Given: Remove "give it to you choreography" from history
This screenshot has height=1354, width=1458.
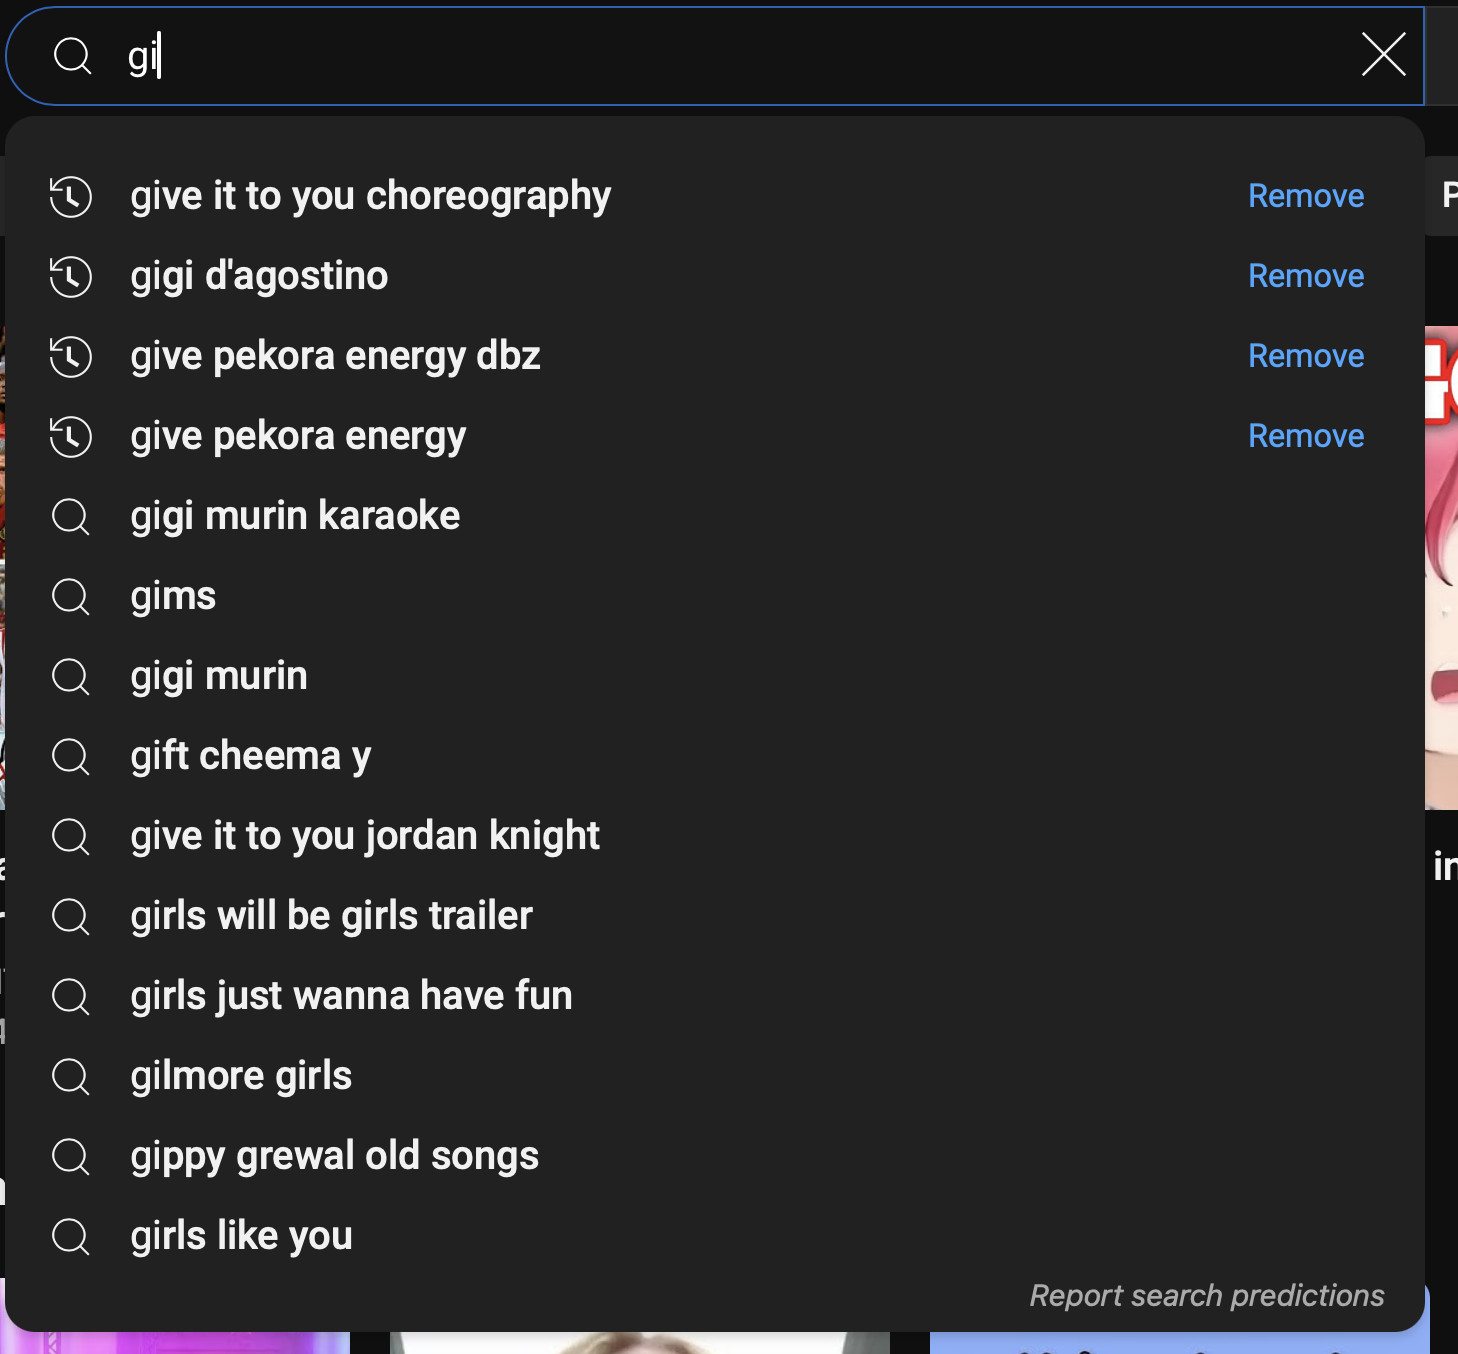Looking at the screenshot, I should click(x=1306, y=196).
